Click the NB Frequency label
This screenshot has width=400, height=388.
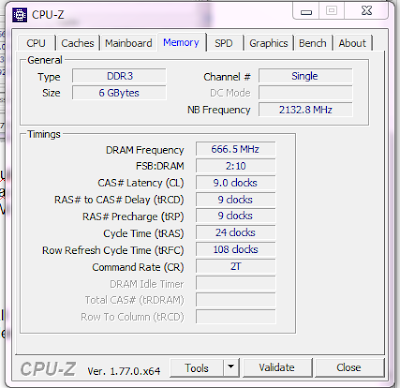pos(219,110)
